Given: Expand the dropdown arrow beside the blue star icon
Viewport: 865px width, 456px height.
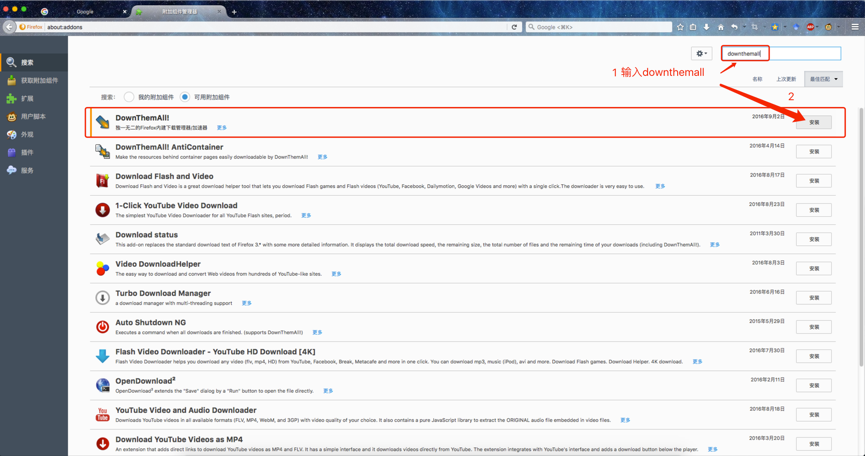Looking at the screenshot, I should [x=784, y=26].
